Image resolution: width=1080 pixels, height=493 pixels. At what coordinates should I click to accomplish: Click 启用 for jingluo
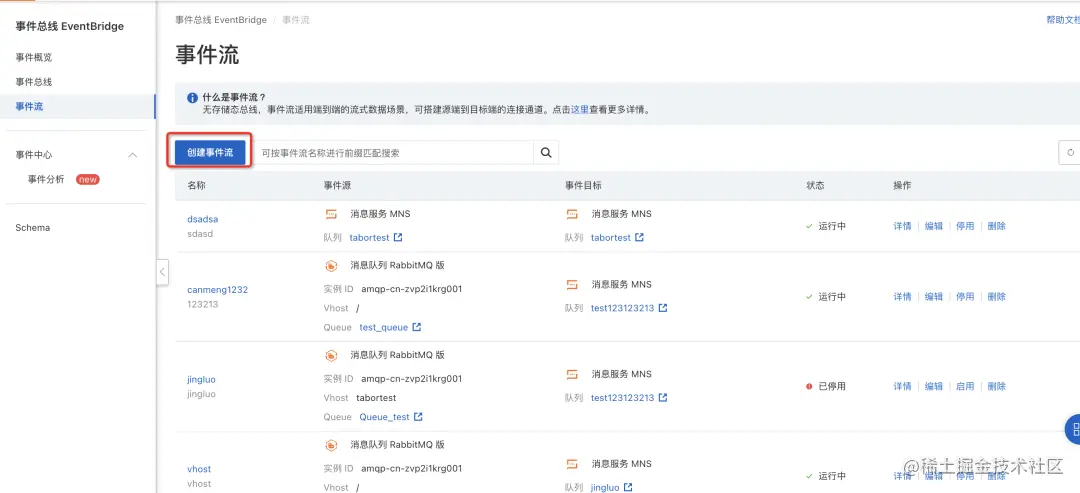point(965,386)
